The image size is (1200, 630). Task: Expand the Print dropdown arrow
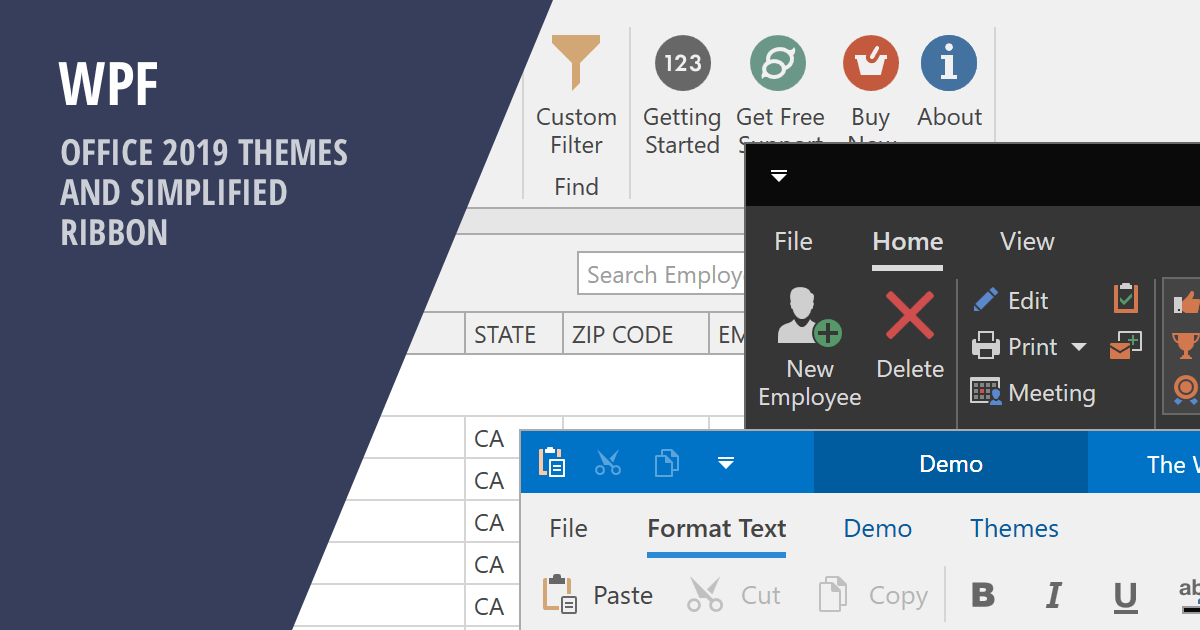[x=1078, y=347]
